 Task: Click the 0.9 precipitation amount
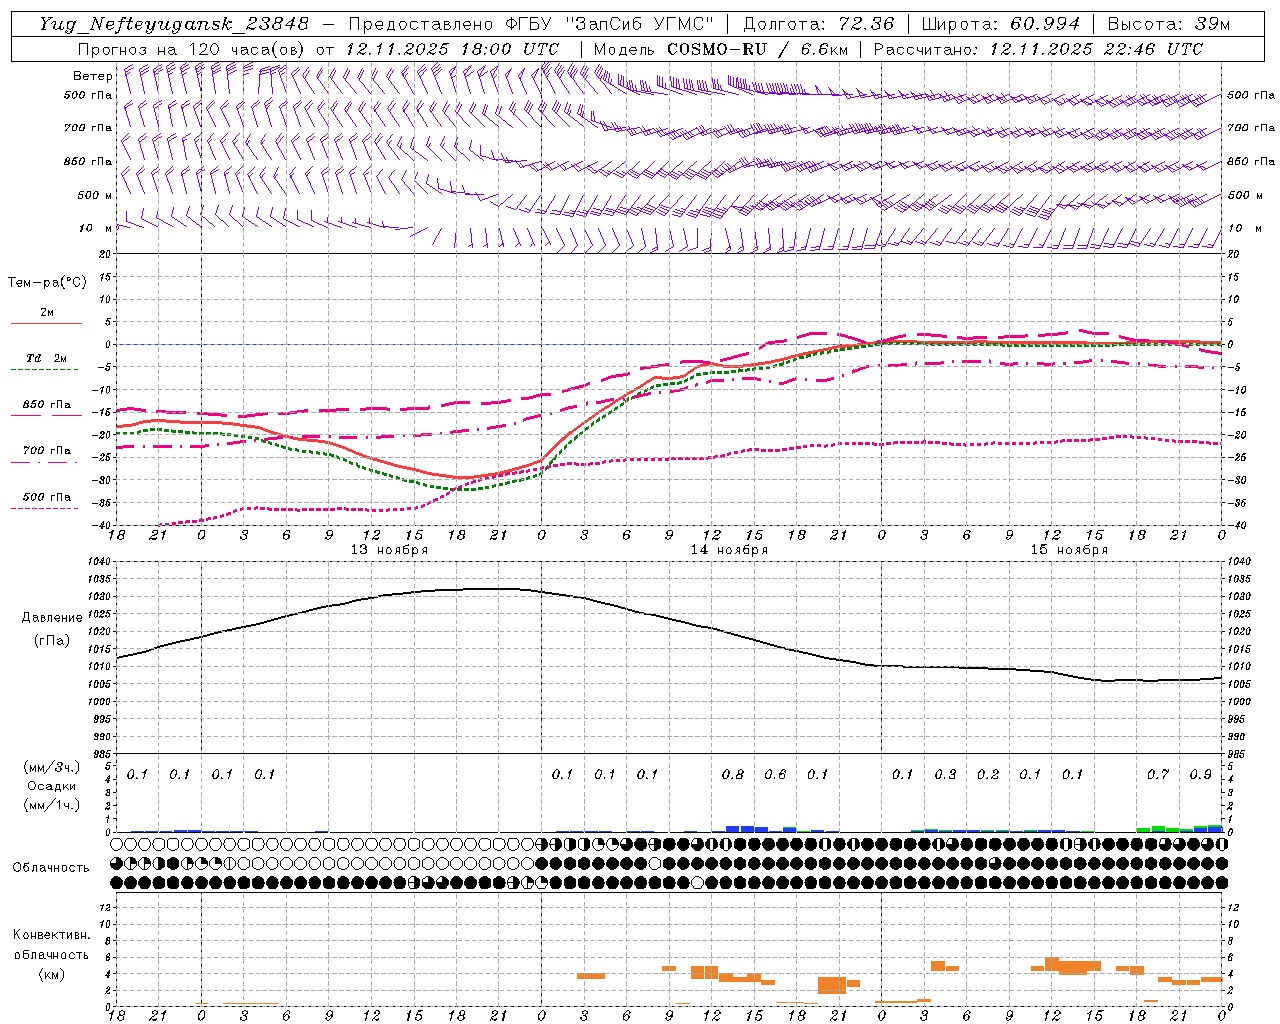(x=1200, y=774)
